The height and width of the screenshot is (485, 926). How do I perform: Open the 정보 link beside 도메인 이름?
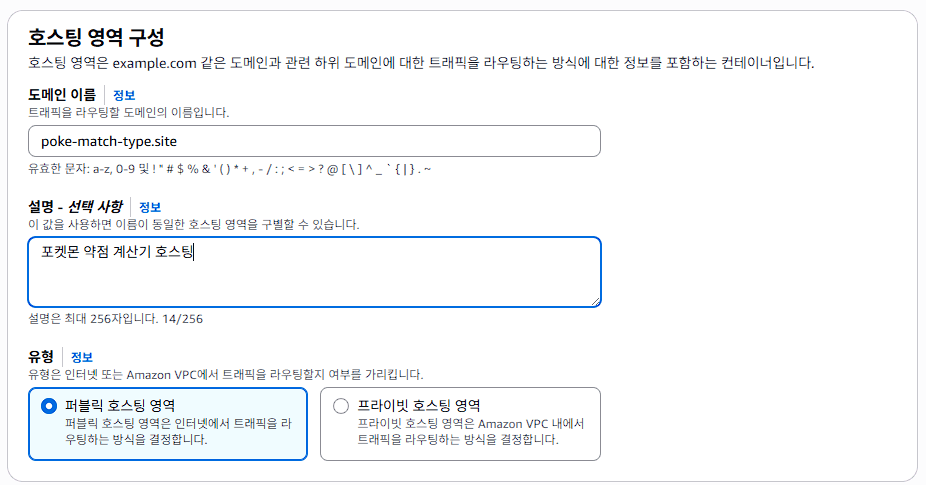124,95
